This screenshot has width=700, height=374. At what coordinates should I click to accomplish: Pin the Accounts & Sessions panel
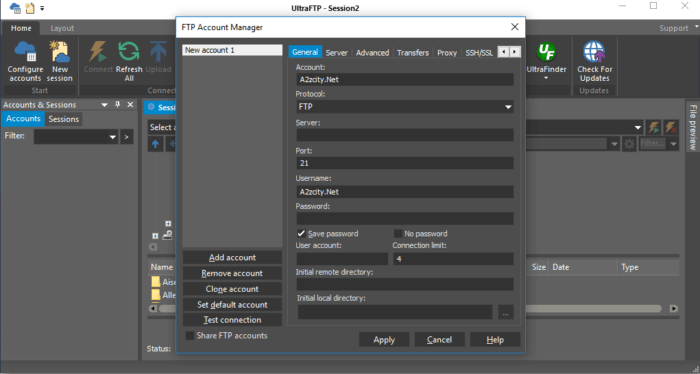[117, 104]
